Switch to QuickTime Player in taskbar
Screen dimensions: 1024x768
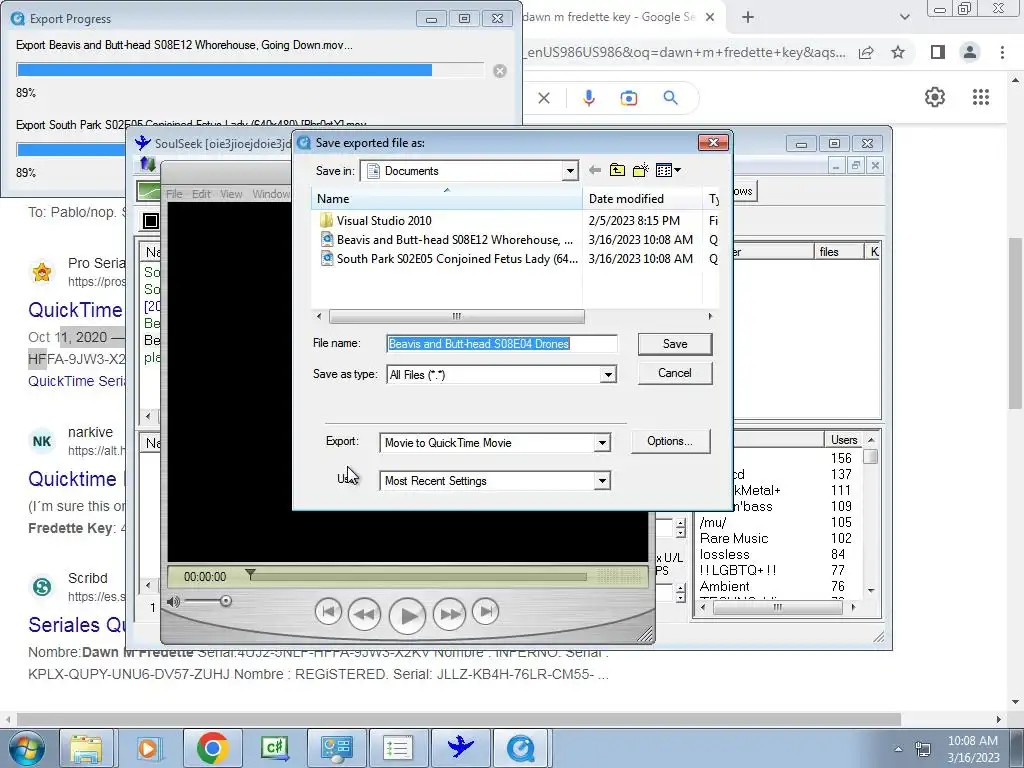[x=520, y=748]
